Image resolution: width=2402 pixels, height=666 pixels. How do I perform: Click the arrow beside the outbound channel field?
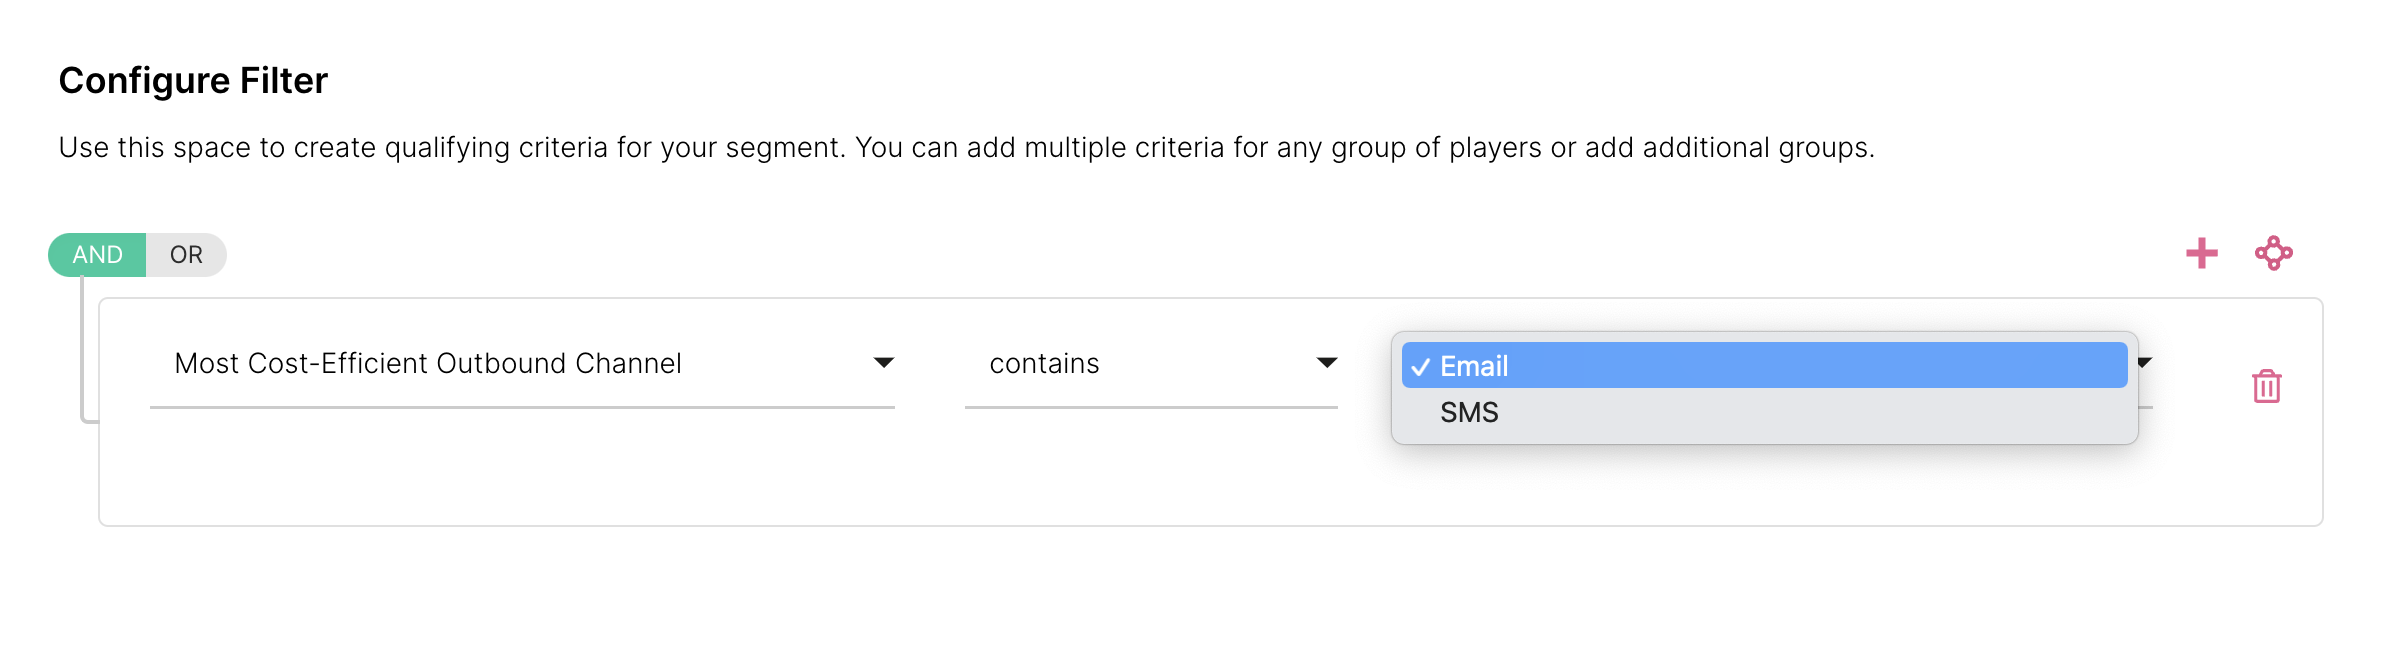tap(883, 362)
